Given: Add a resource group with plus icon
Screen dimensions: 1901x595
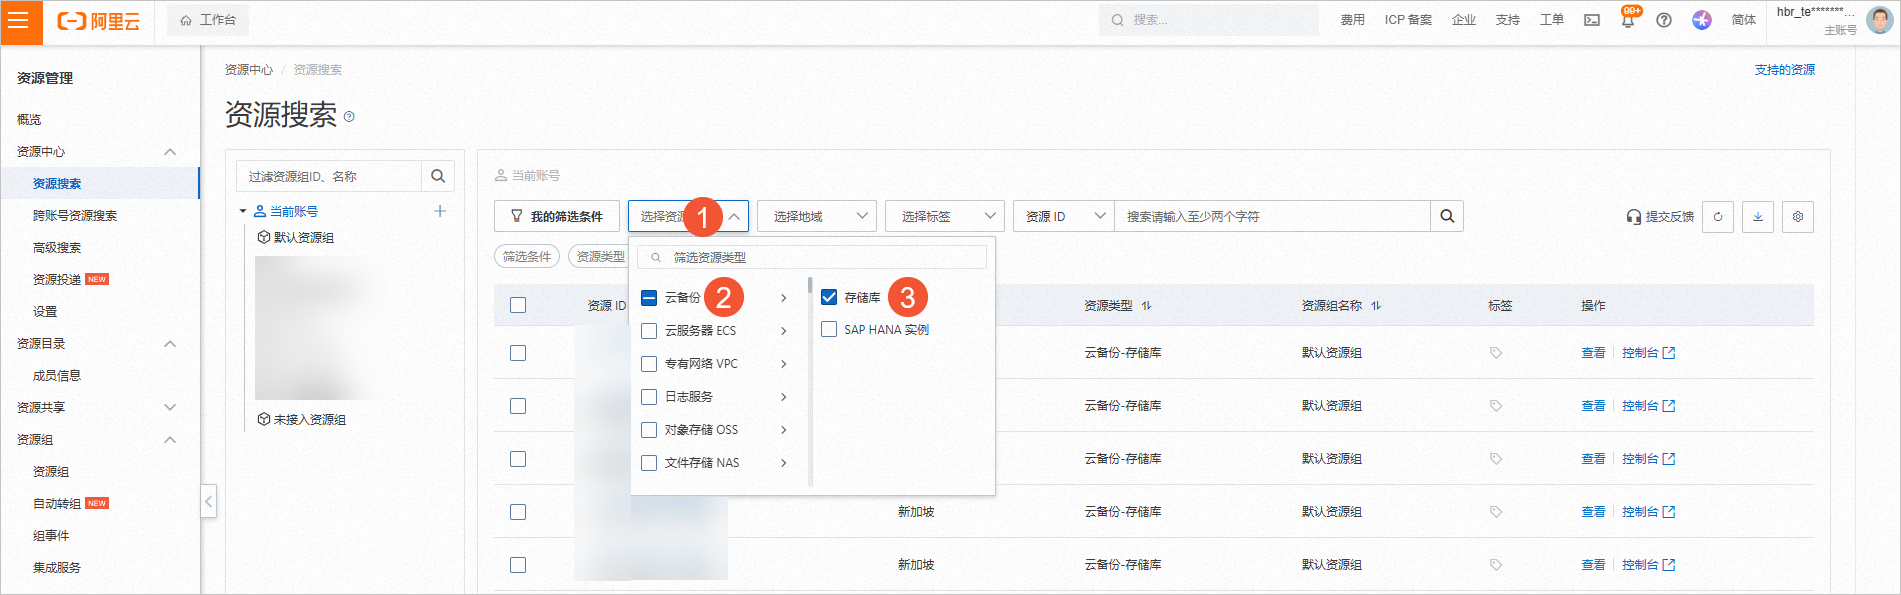Looking at the screenshot, I should pyautogui.click(x=440, y=211).
